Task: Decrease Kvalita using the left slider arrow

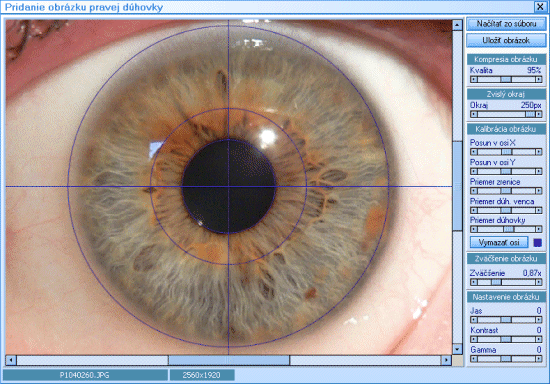Action: tap(474, 80)
